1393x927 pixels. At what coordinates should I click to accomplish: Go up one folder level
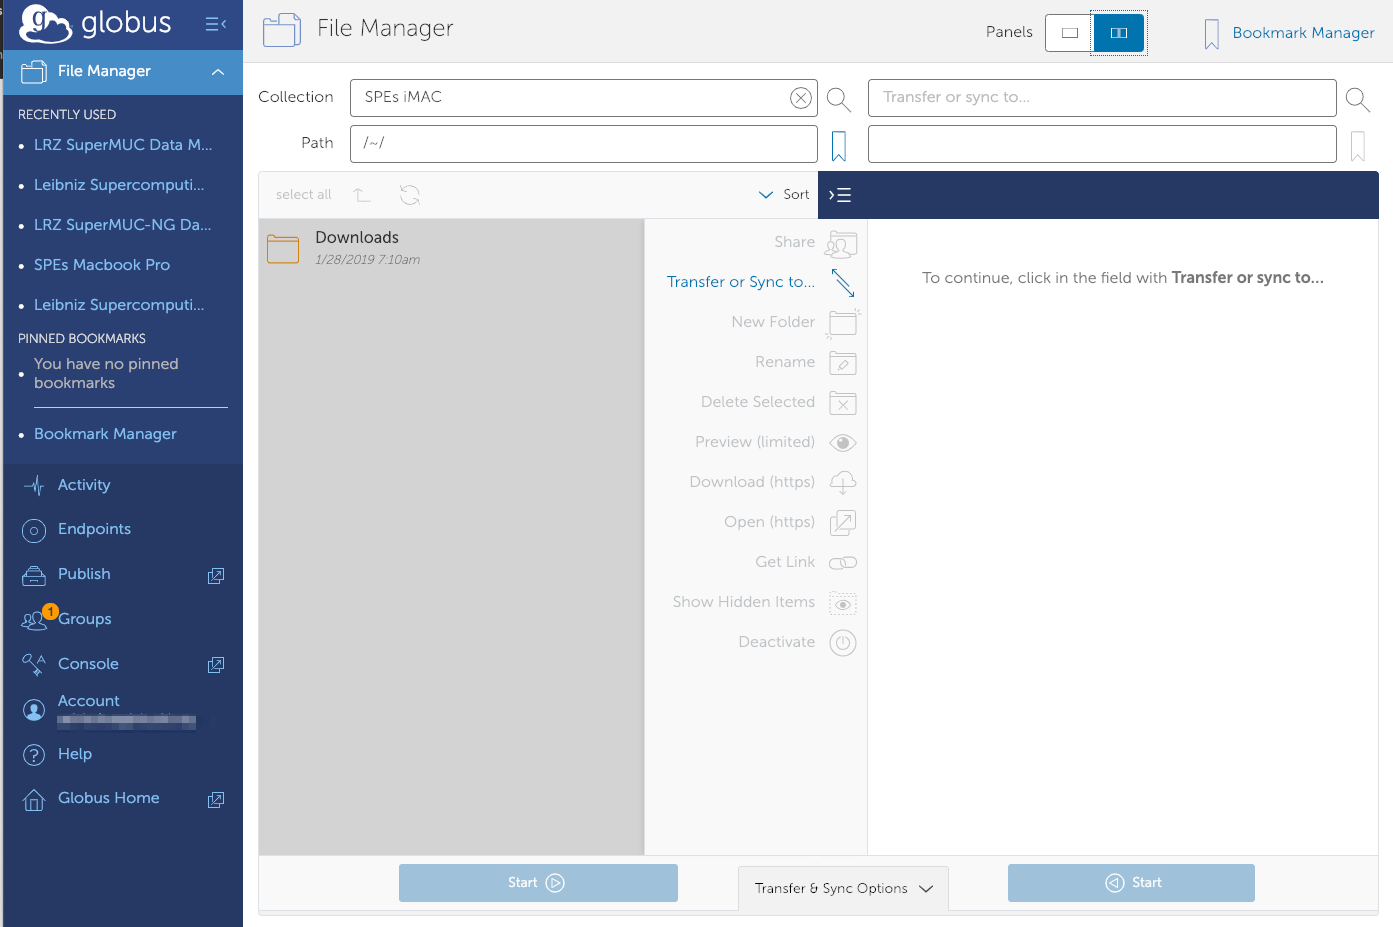click(362, 195)
